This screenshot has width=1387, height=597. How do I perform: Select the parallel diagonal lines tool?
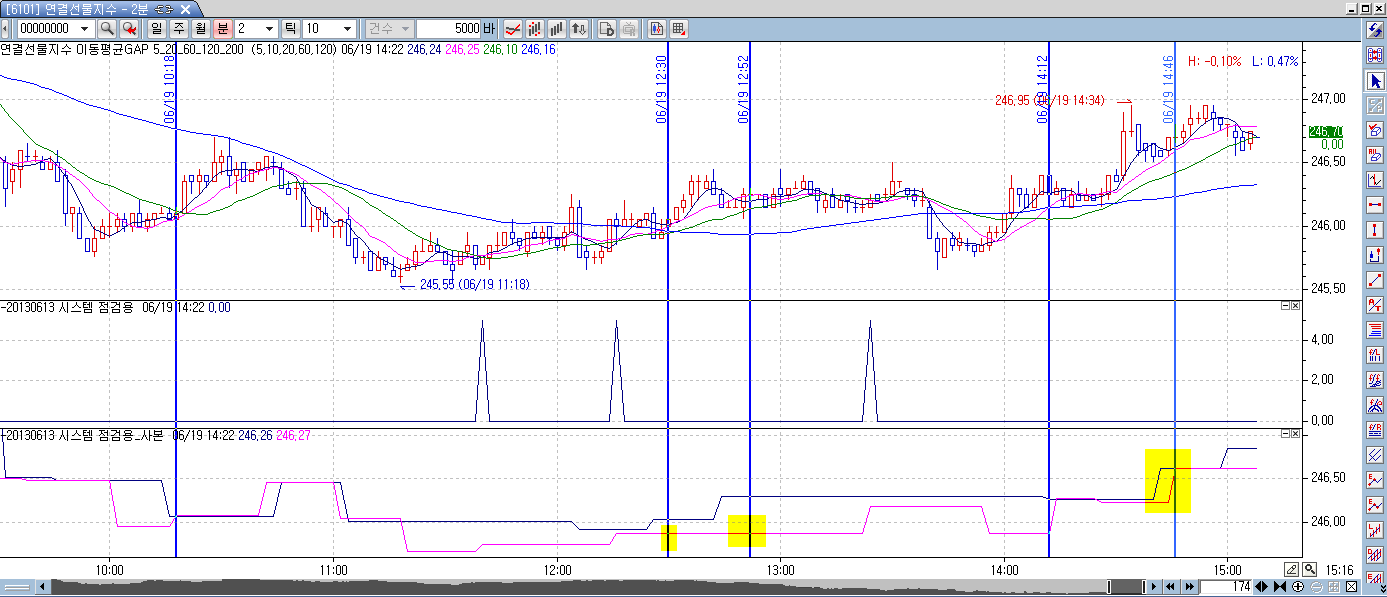click(1375, 454)
